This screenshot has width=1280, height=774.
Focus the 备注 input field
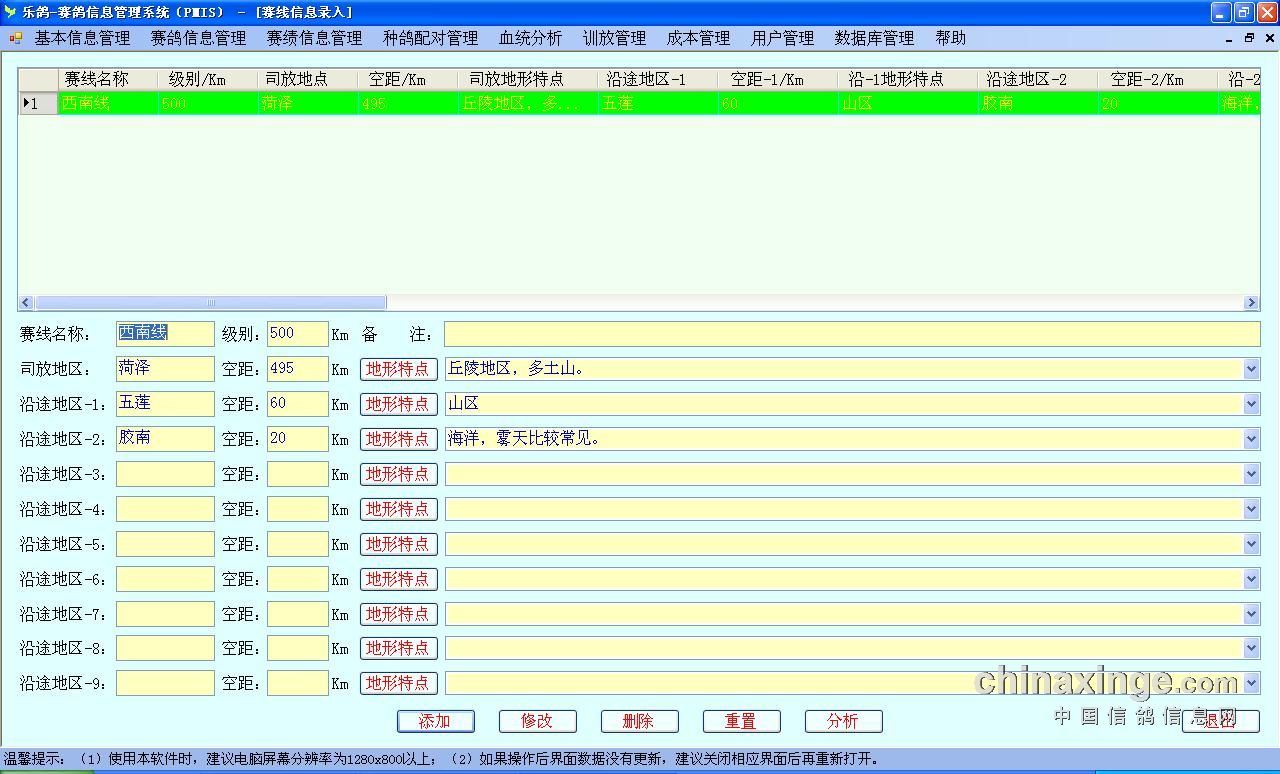point(852,334)
